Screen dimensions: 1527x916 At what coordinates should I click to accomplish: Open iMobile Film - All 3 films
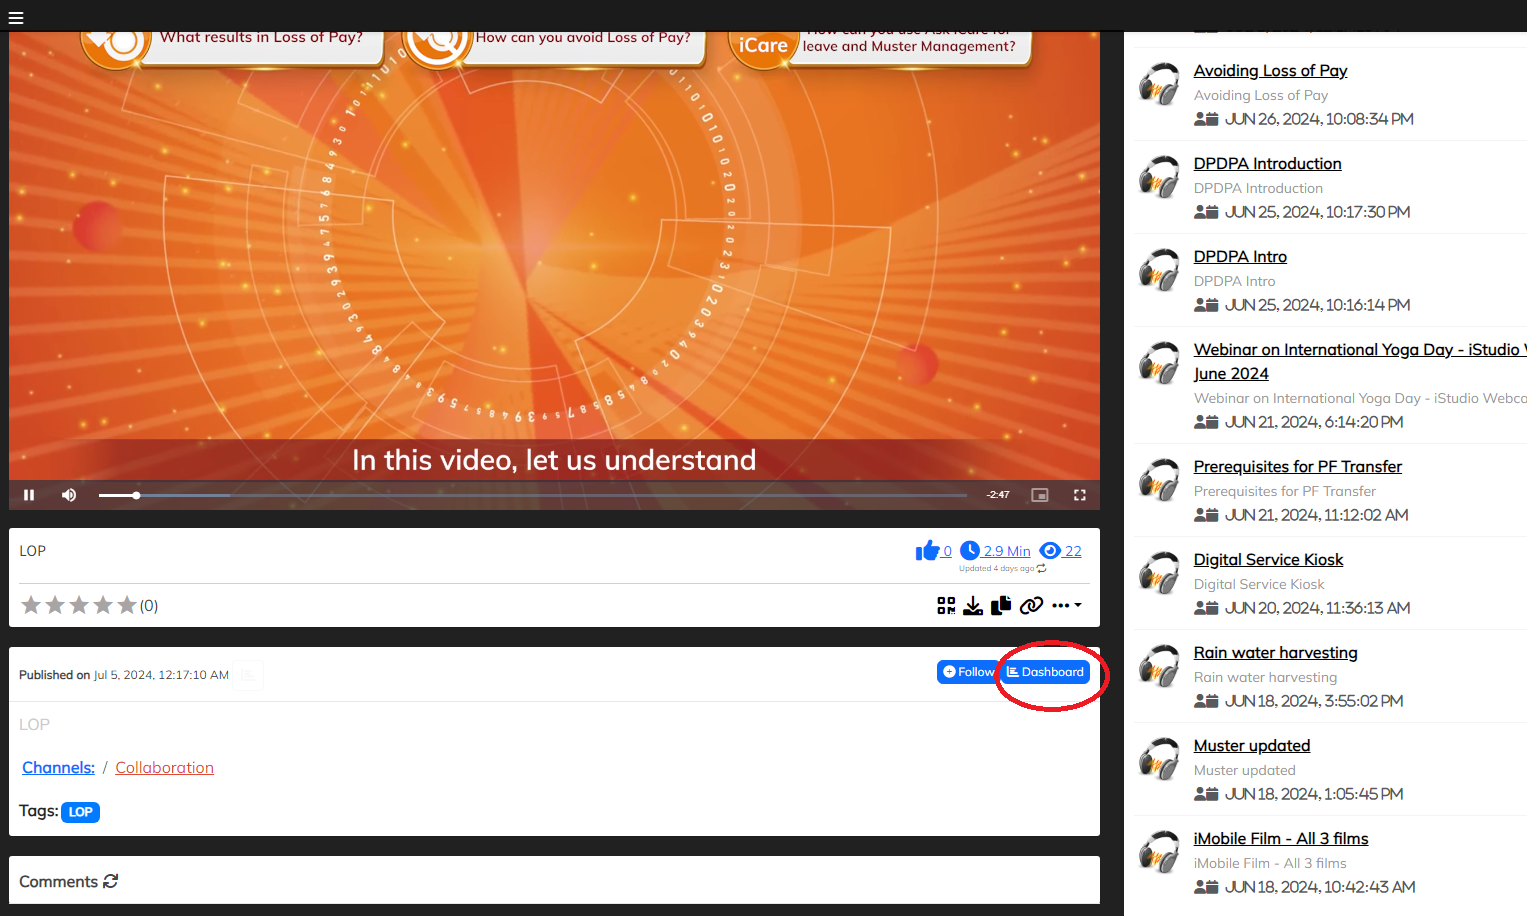click(x=1281, y=838)
